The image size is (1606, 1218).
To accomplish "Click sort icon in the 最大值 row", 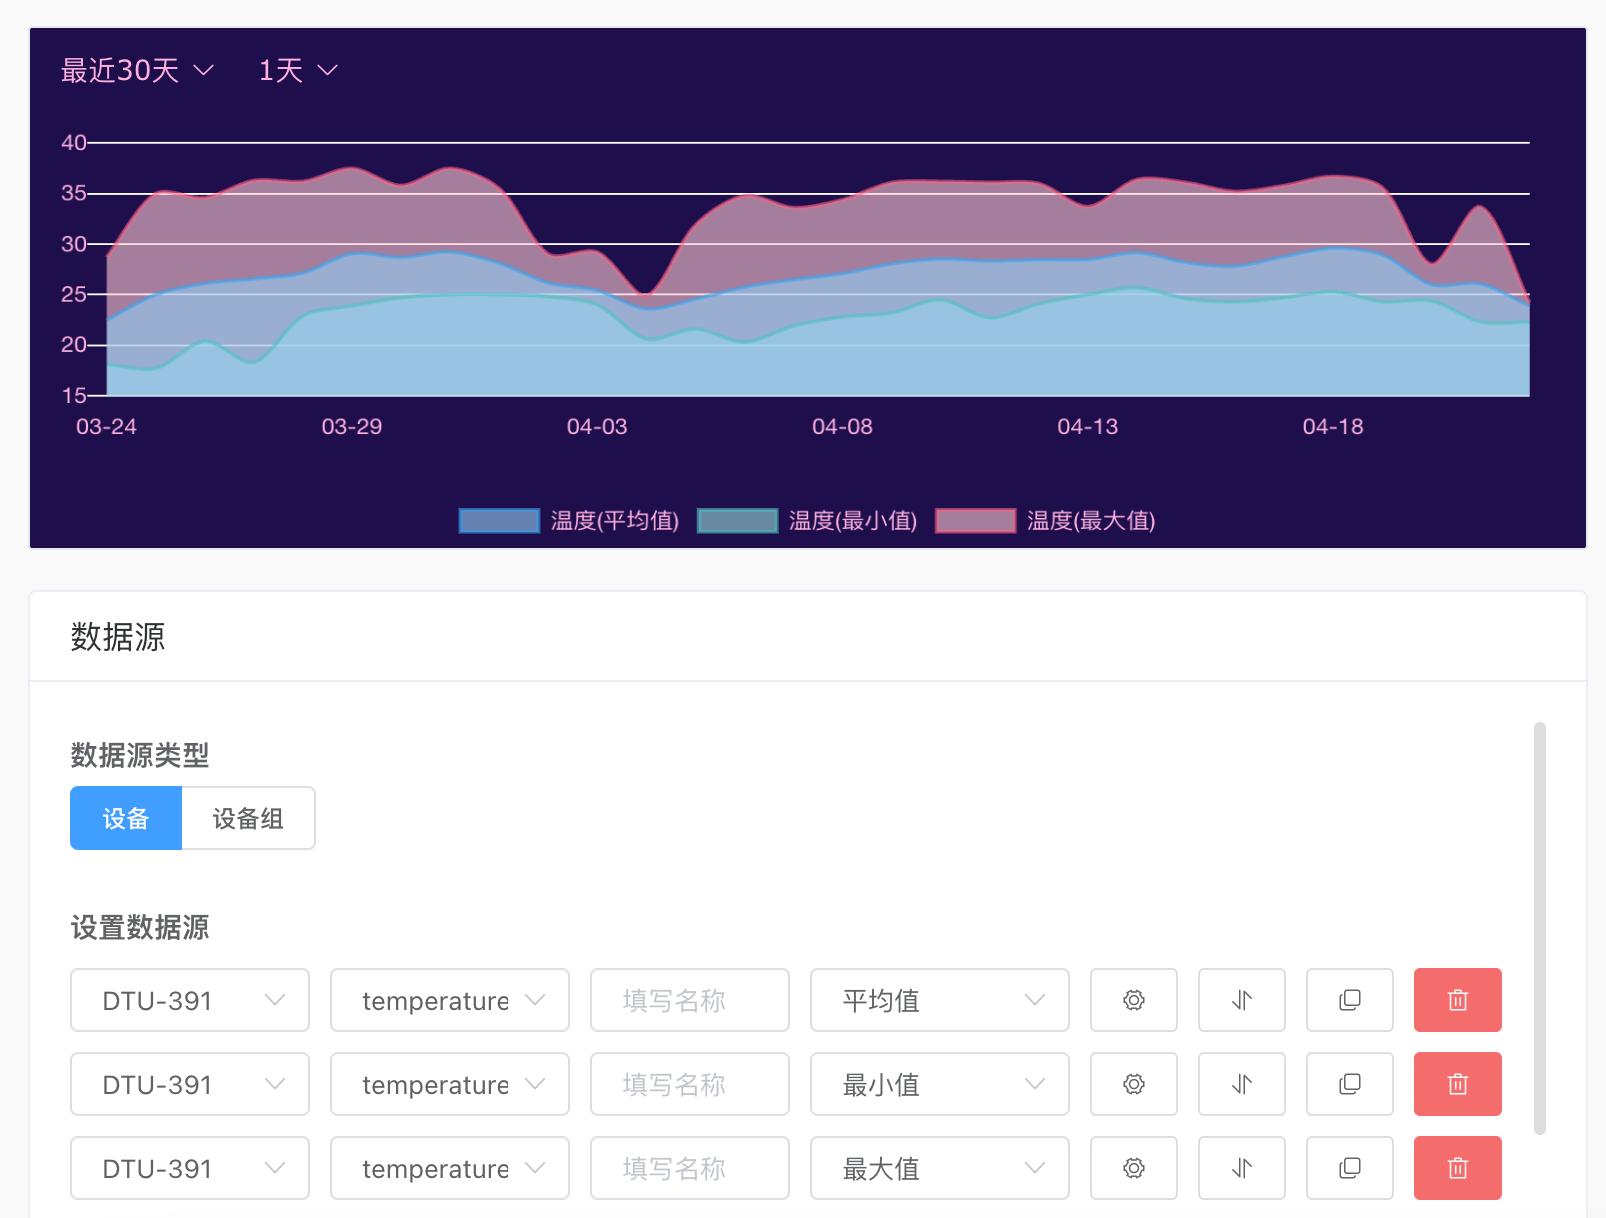I will click(1241, 1168).
